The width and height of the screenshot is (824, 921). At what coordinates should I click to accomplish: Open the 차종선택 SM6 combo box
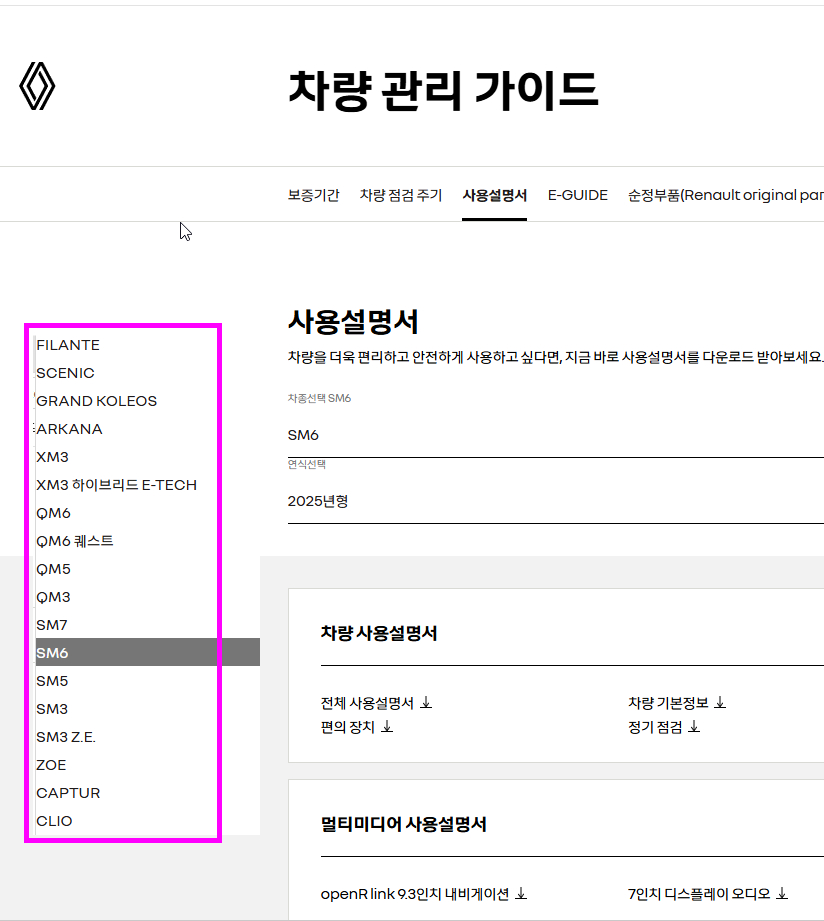pos(556,435)
